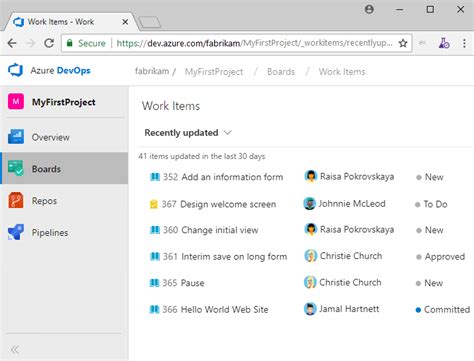Viewport: 474px width, 361px height.
Task: Reload the page with refresh icon
Action: click(49, 43)
